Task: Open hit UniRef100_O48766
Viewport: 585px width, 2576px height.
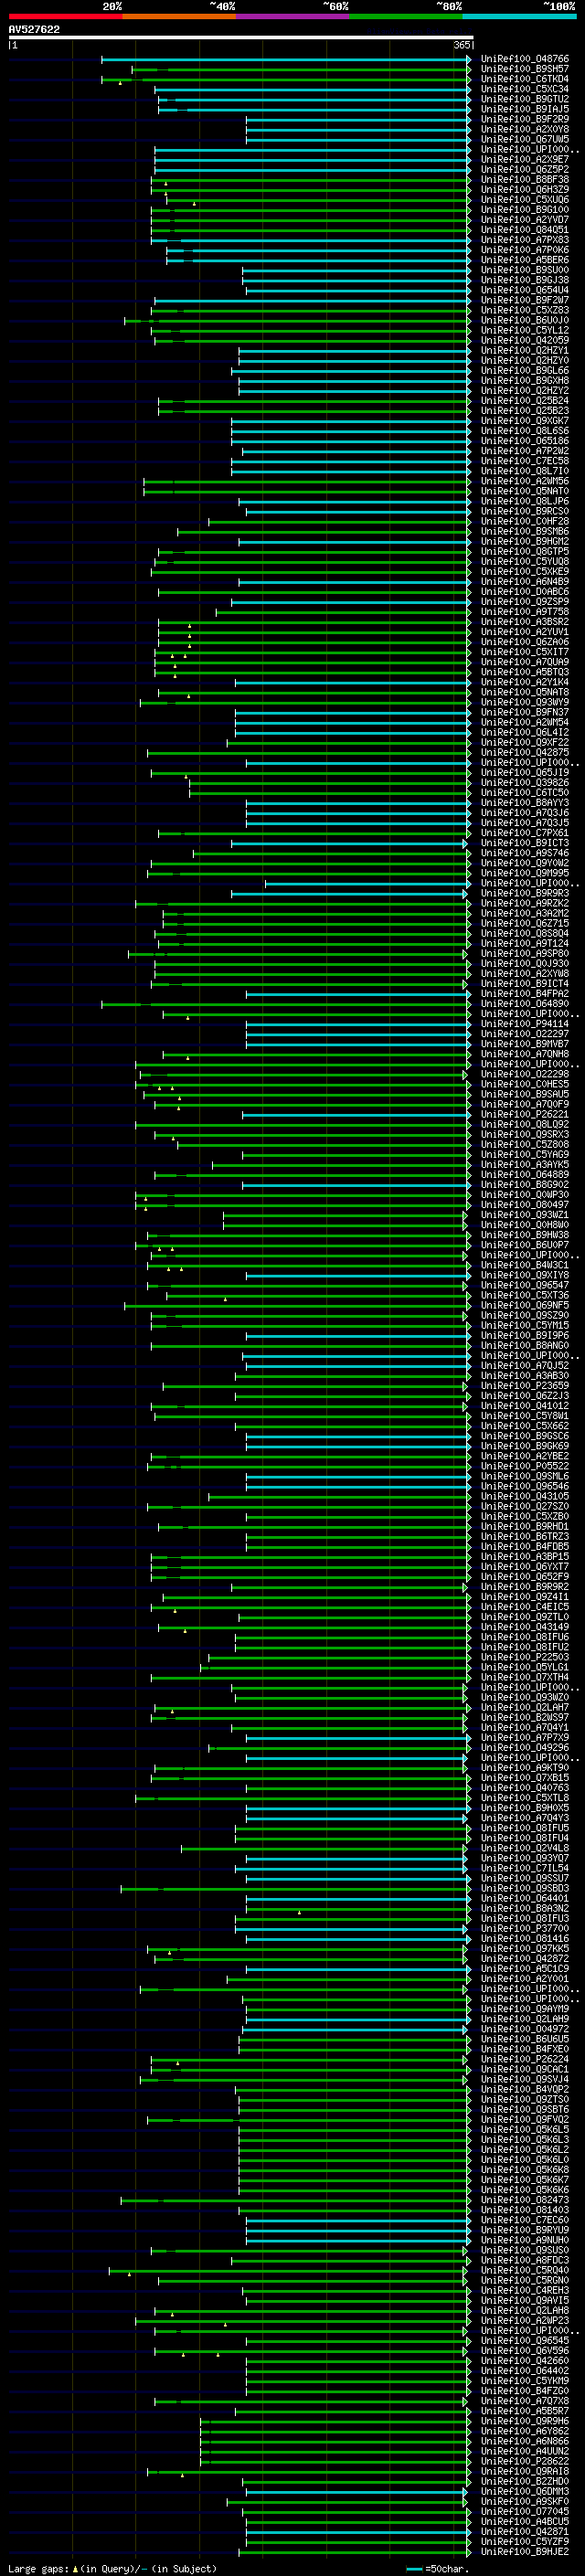Action: tap(524, 59)
